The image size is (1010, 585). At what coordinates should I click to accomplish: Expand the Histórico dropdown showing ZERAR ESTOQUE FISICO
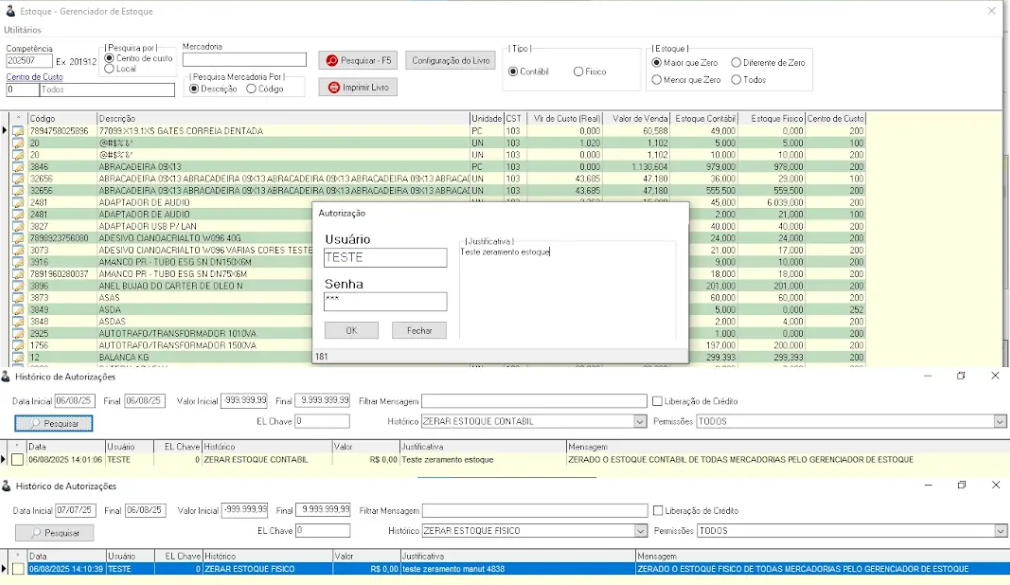click(x=640, y=531)
